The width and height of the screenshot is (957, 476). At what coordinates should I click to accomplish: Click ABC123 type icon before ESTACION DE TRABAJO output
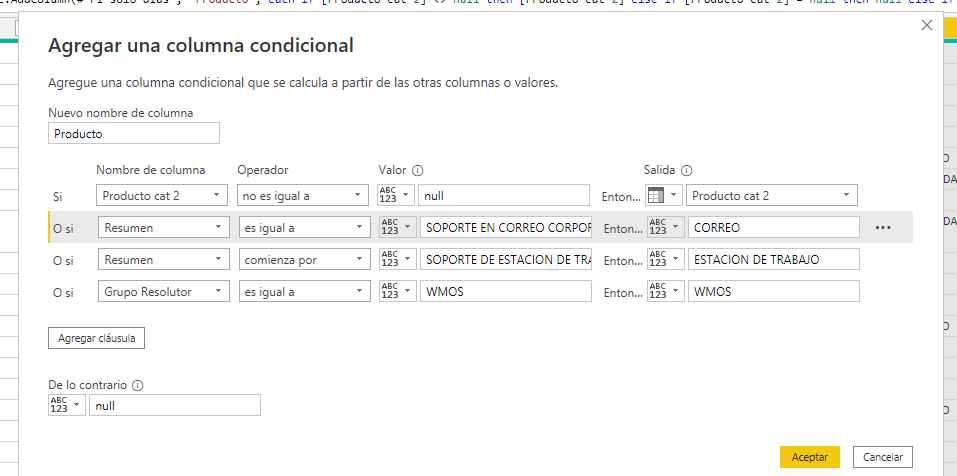pos(665,259)
